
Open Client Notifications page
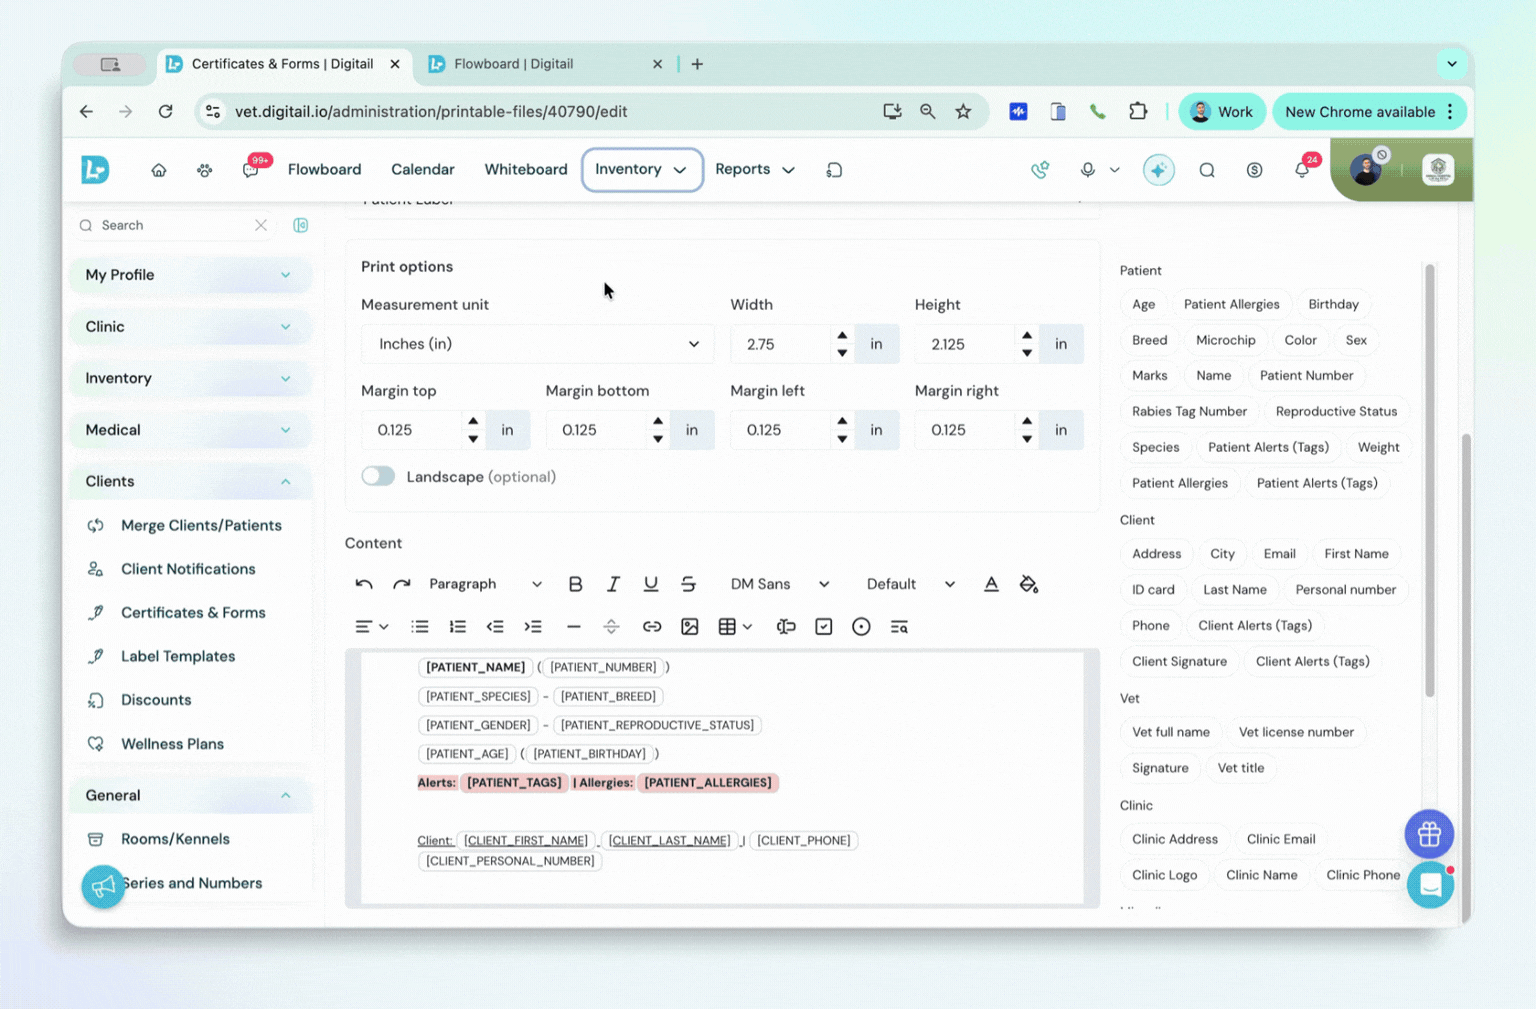point(188,570)
